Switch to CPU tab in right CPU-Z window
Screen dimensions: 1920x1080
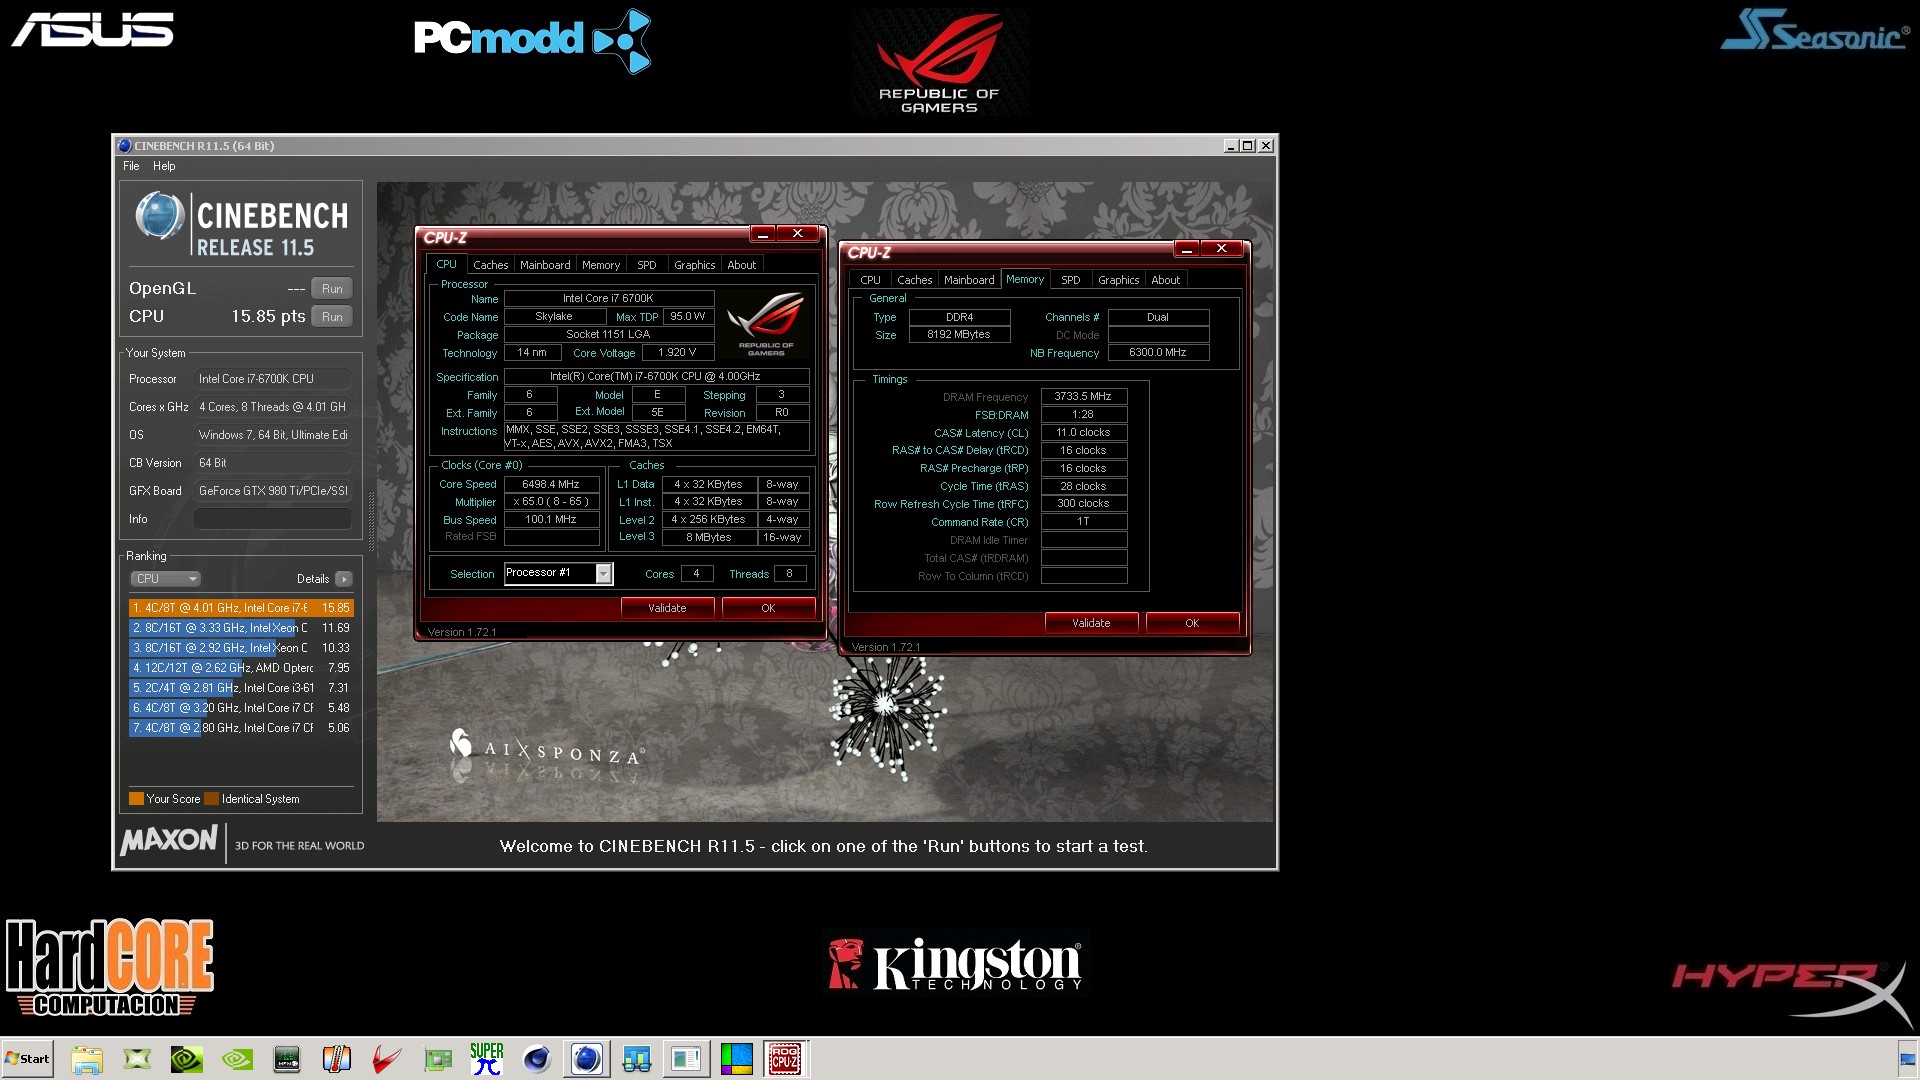click(871, 280)
